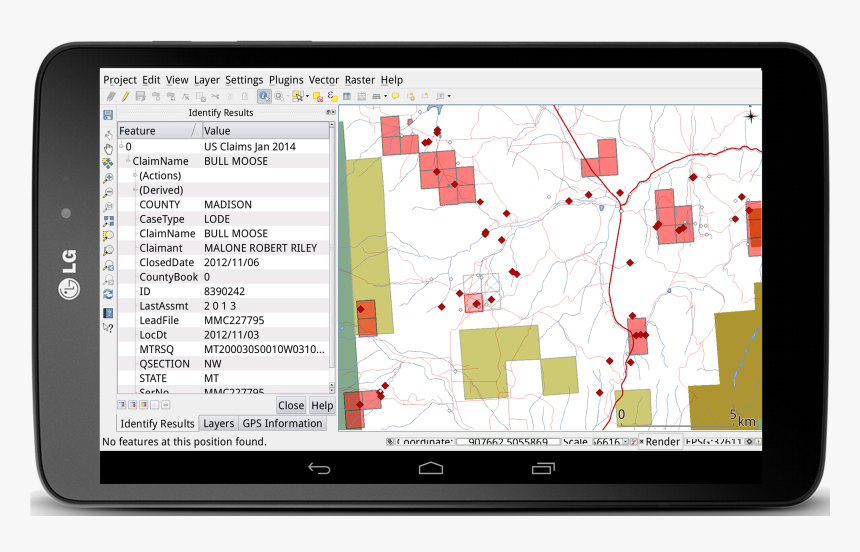
Task: Open the Field Calculator epsilon icon
Action: pos(332,96)
